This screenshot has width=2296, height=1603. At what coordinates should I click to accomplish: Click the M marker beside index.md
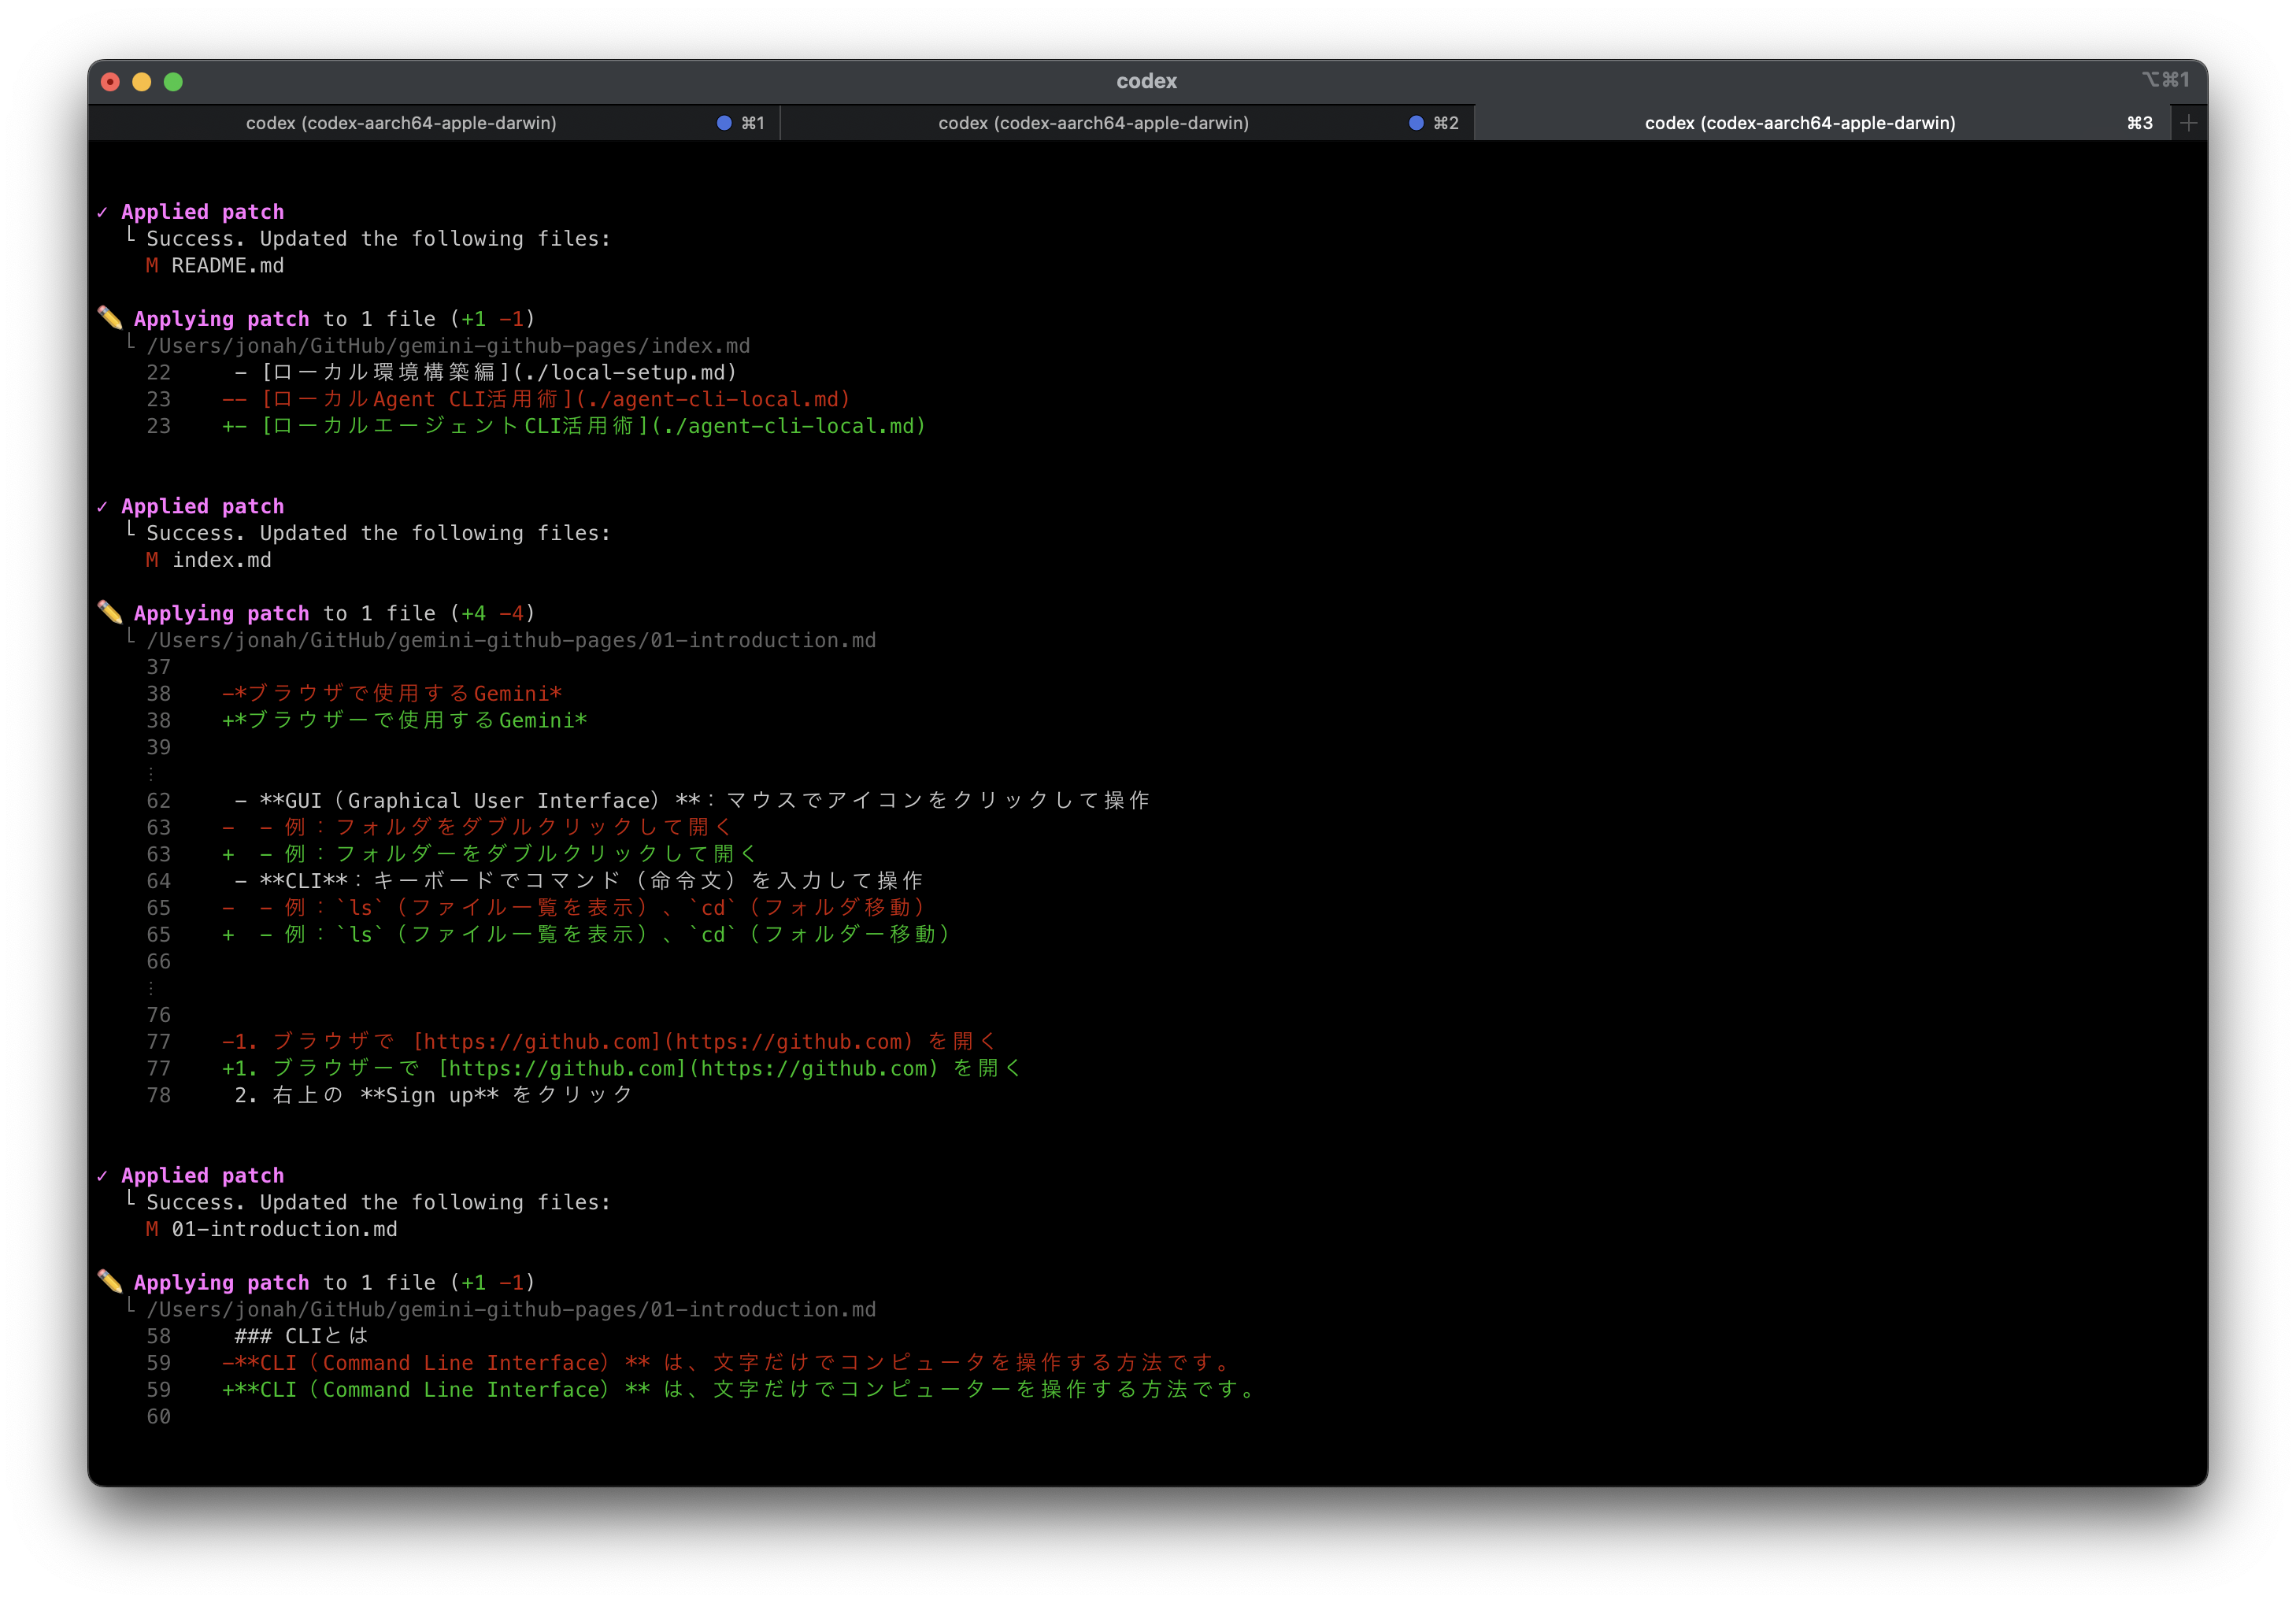pyautogui.click(x=151, y=560)
